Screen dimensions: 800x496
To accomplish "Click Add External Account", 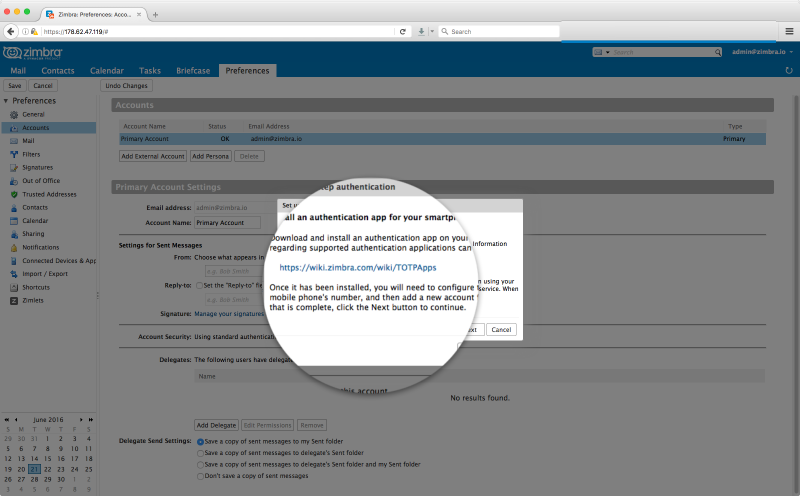I will [x=153, y=156].
